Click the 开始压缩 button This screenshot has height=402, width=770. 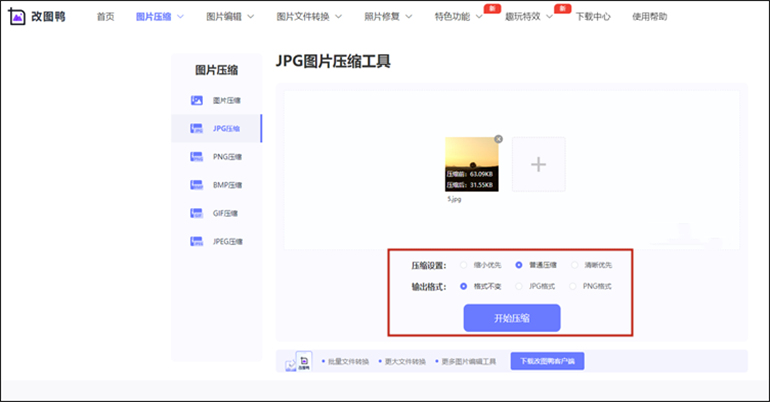pos(511,317)
